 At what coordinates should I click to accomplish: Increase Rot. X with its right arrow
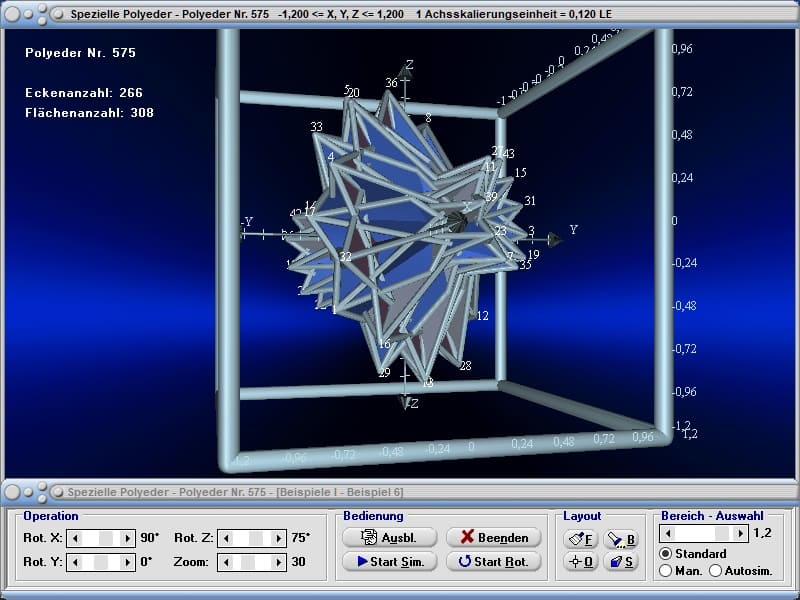point(128,538)
